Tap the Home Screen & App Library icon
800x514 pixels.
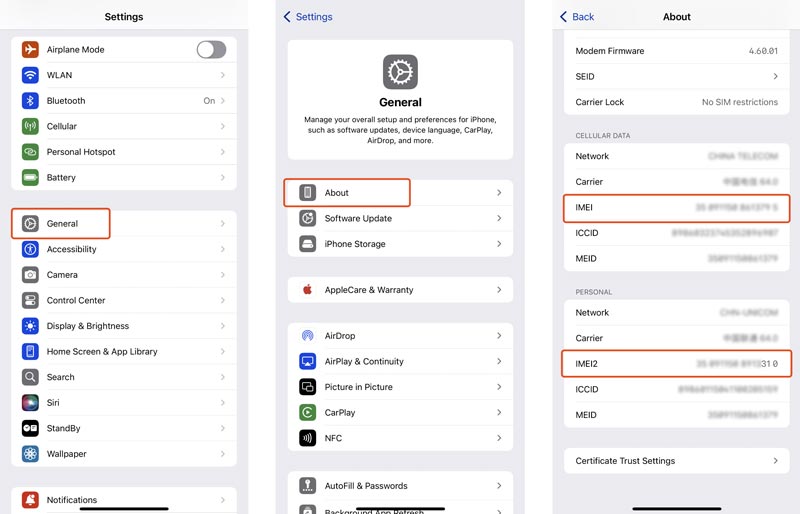coord(30,351)
